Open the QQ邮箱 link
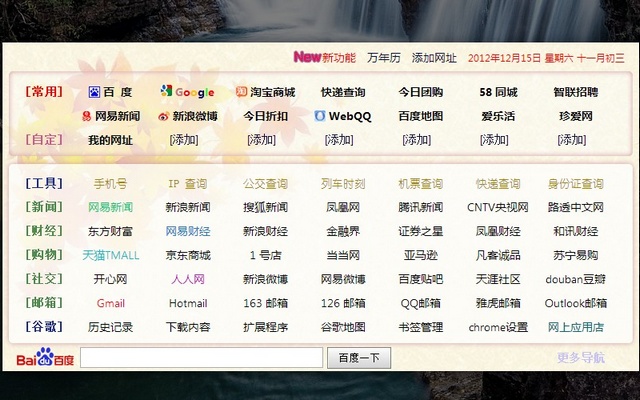 coord(420,303)
